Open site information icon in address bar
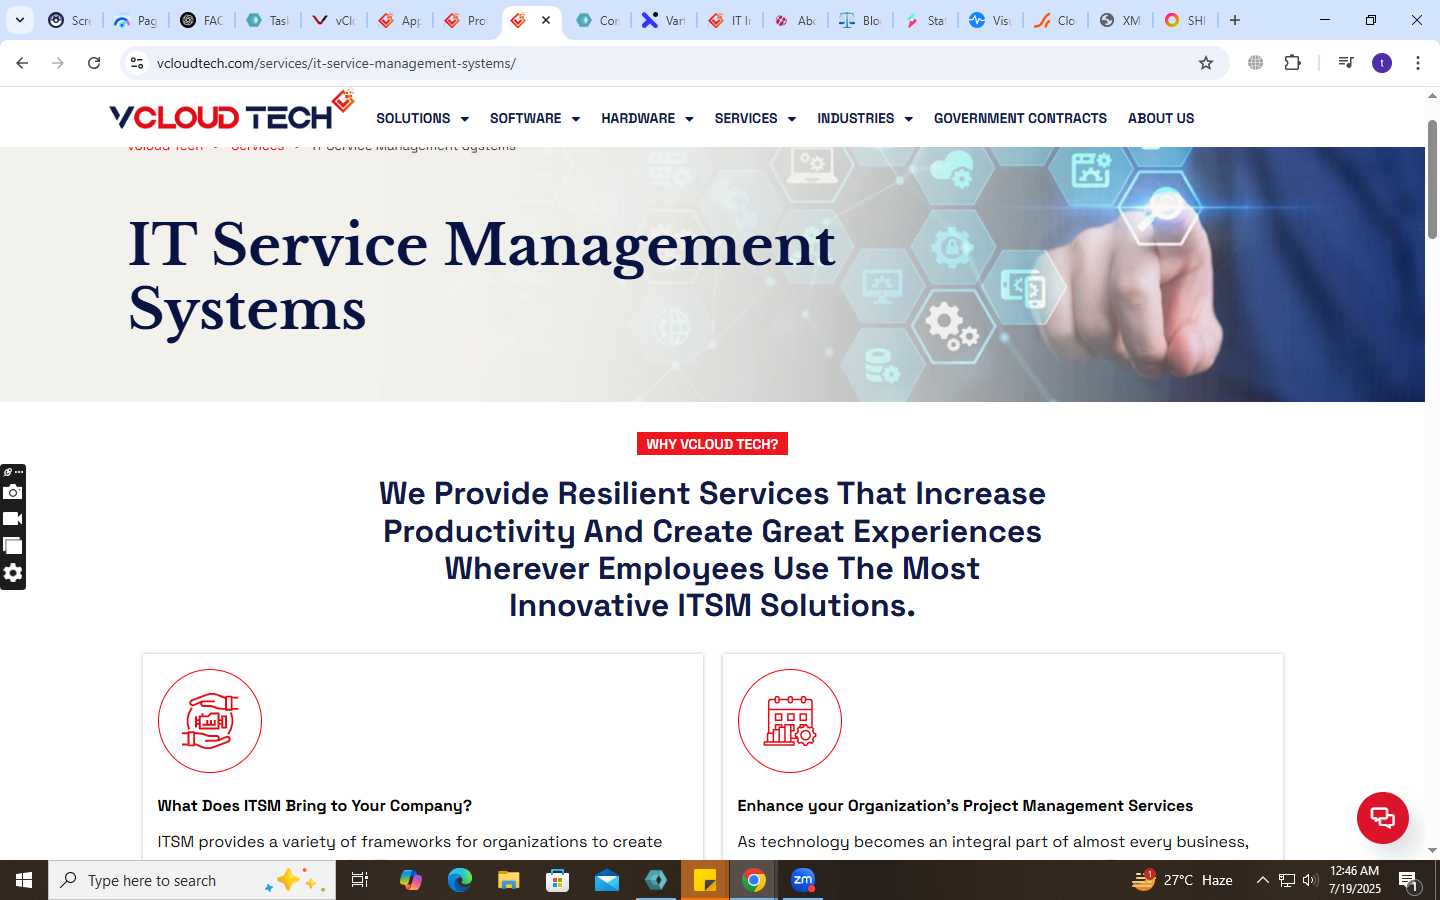This screenshot has width=1440, height=900. (137, 63)
